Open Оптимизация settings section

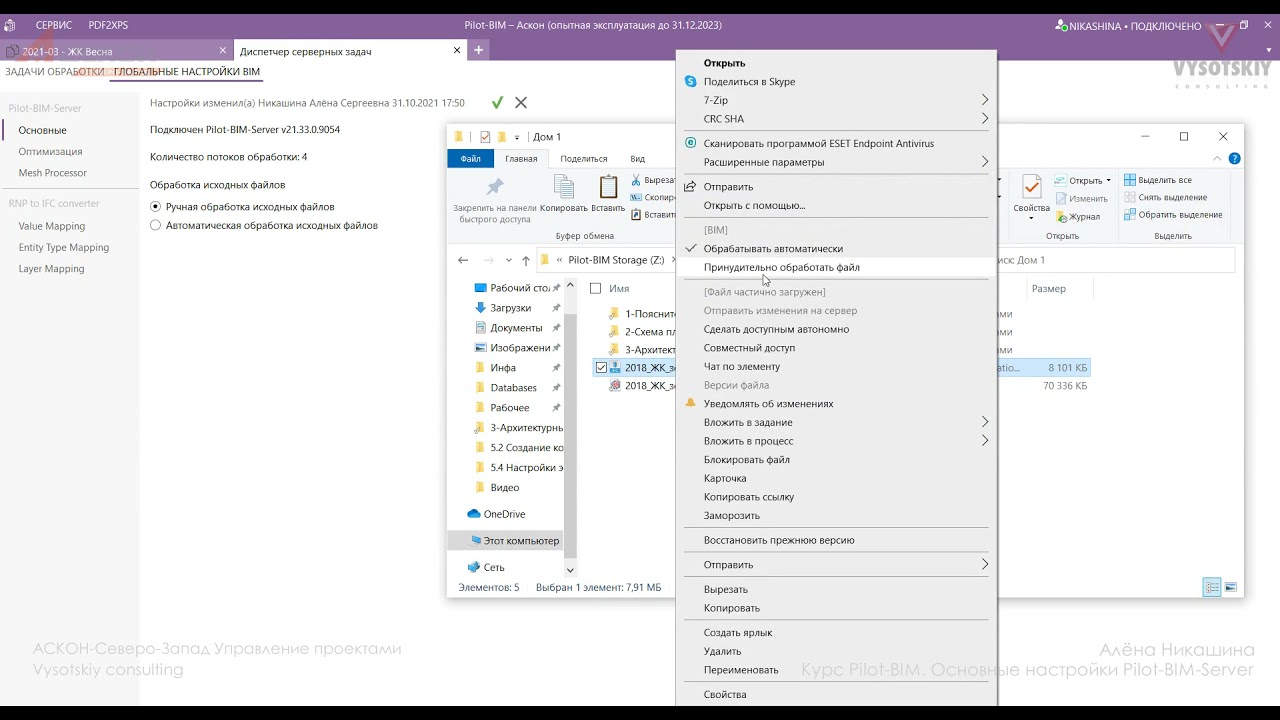pyautogui.click(x=50, y=151)
